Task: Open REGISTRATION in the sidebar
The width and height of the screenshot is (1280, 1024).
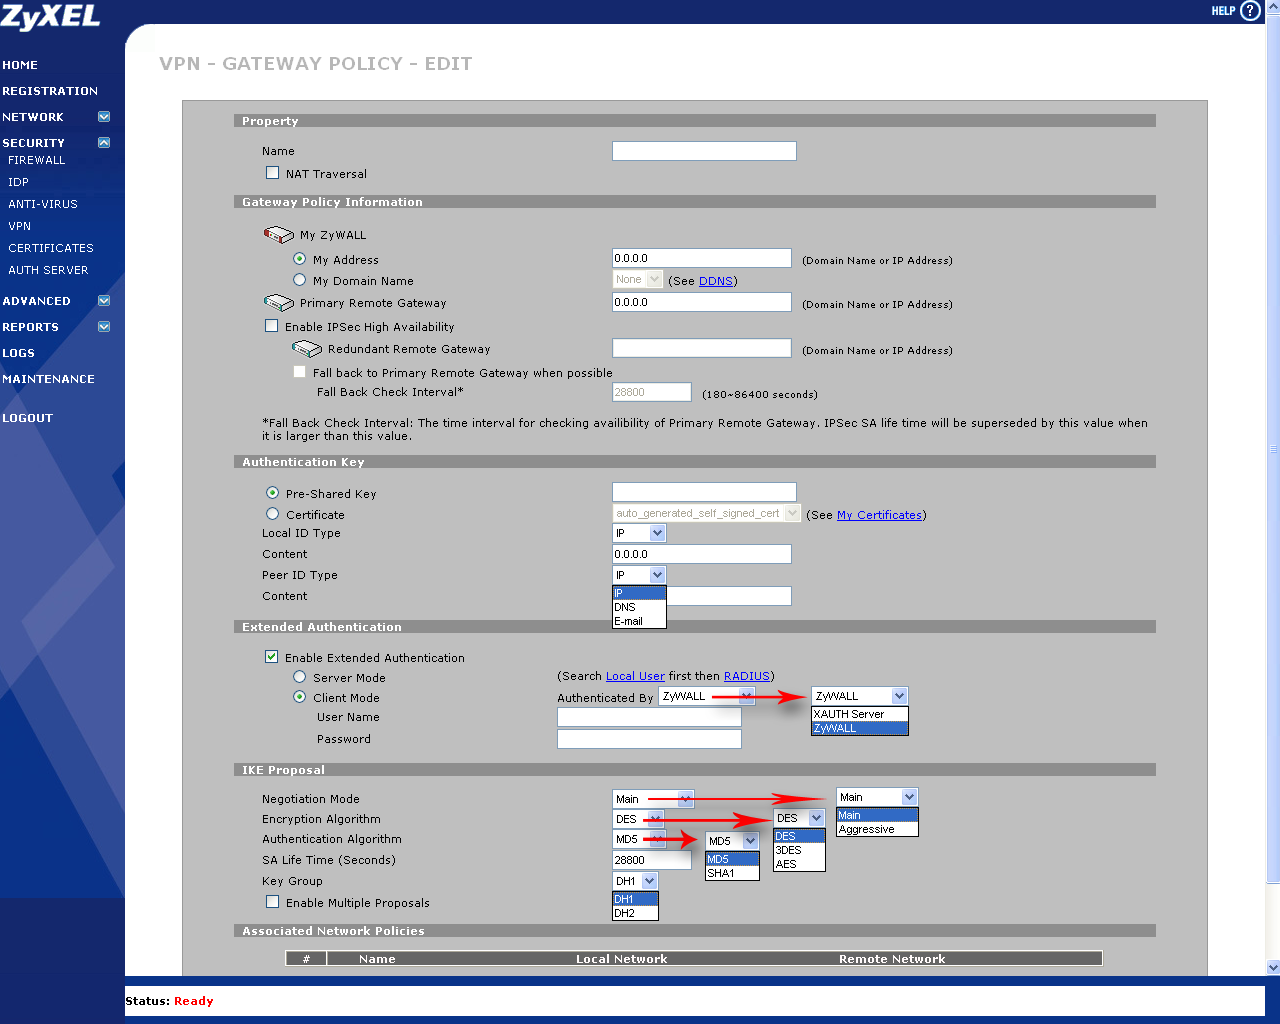Action: [x=50, y=91]
